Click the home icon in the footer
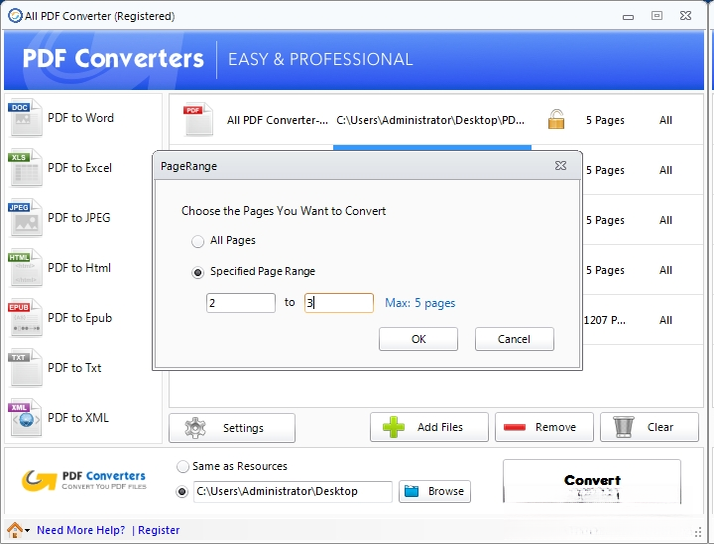This screenshot has width=714, height=544. tap(15, 530)
